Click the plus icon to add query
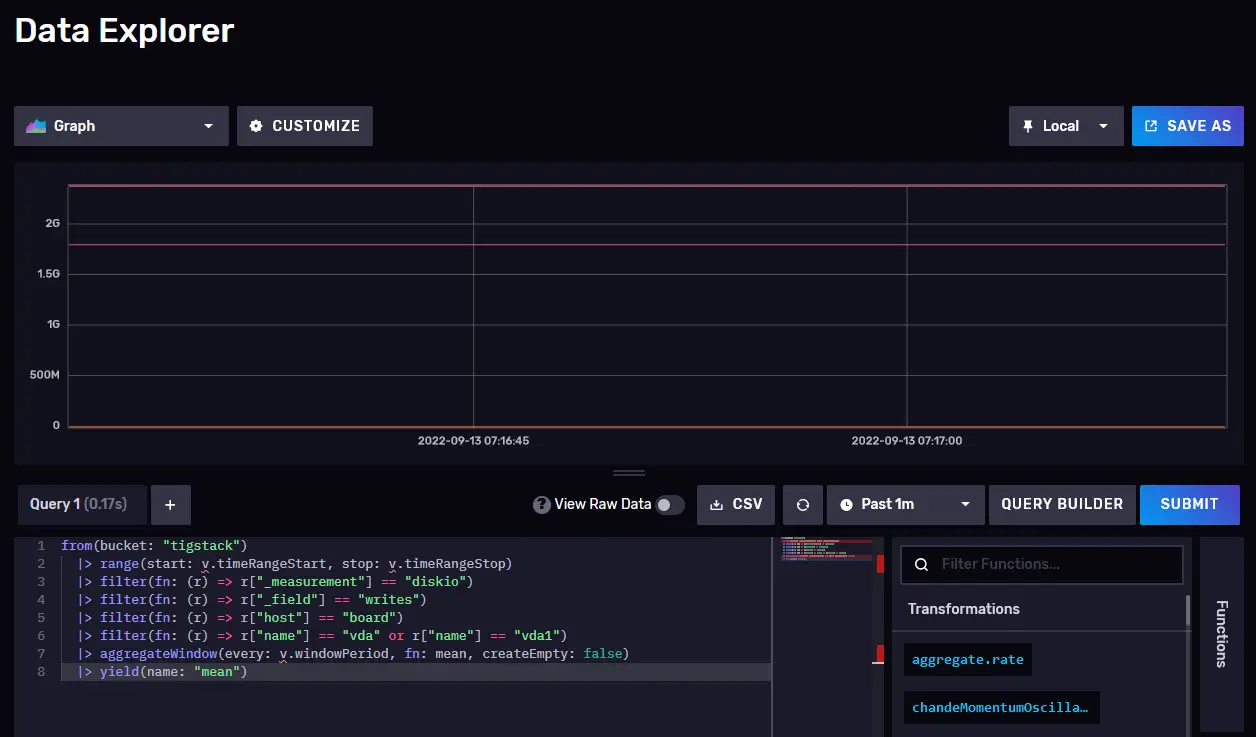The width and height of the screenshot is (1256, 737). (x=170, y=505)
